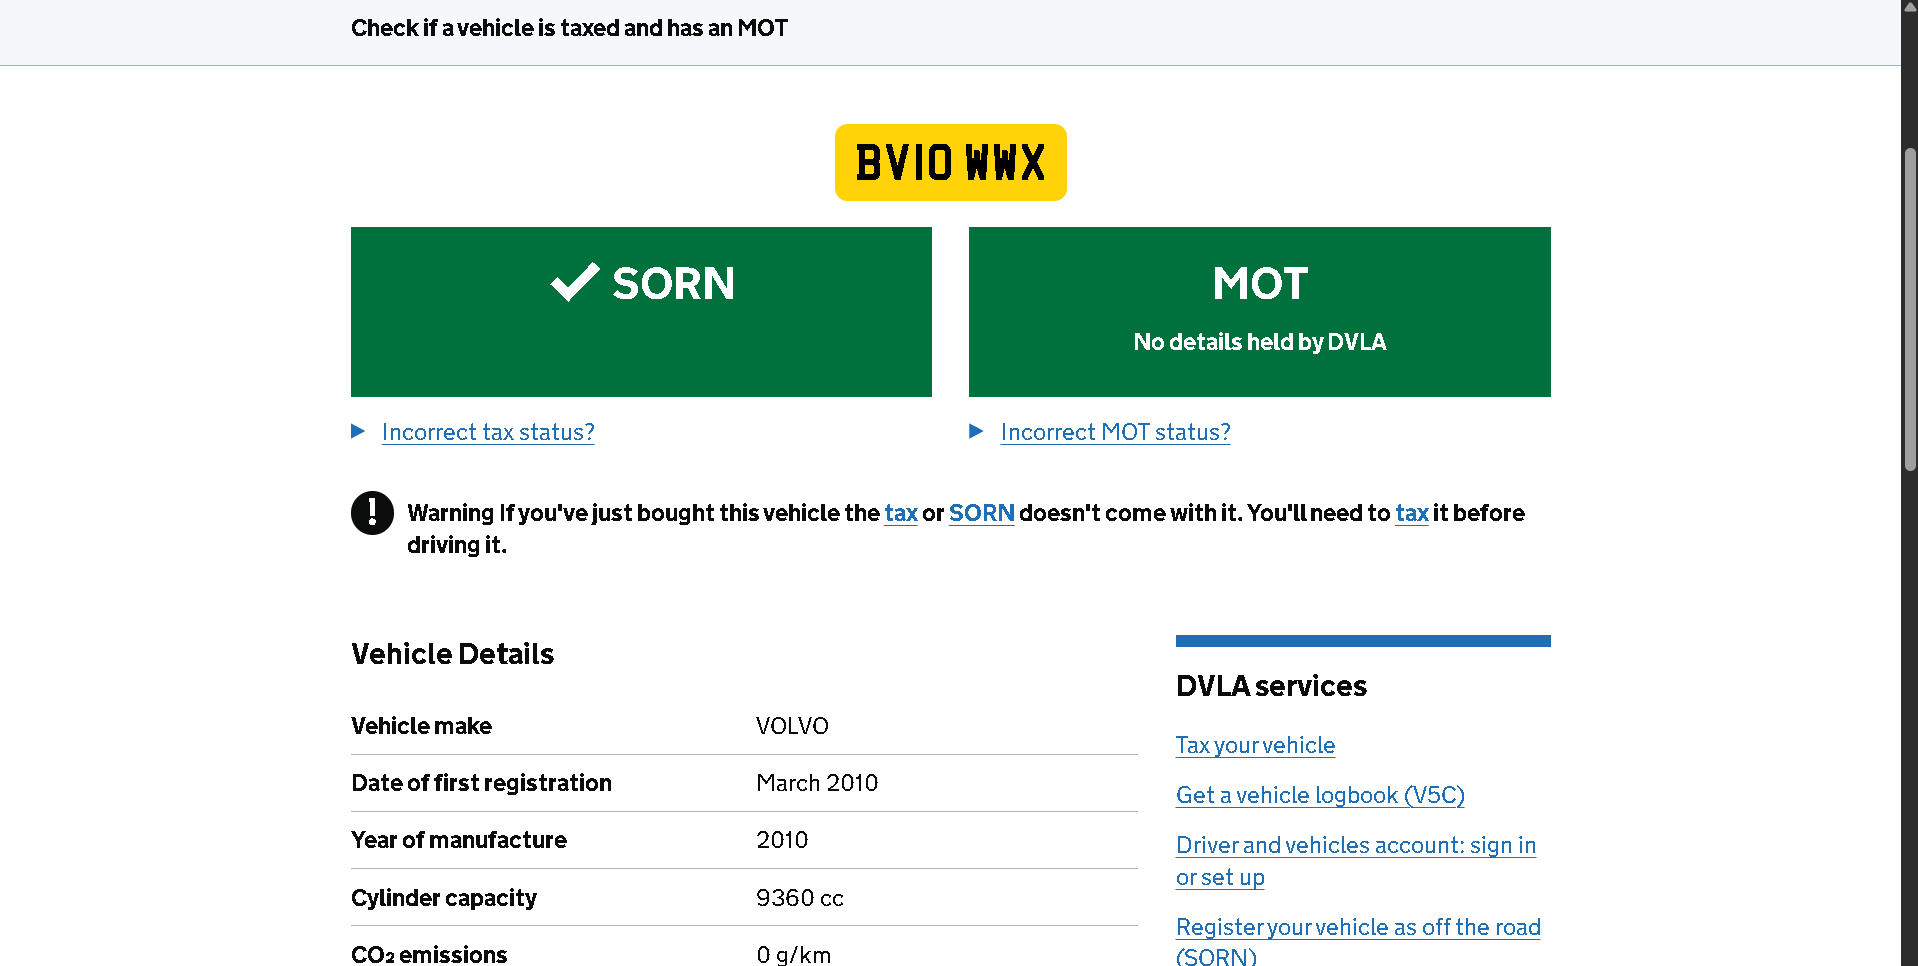Click the DVLA services heading
Screen dimensions: 1918x966
(x=1271, y=686)
